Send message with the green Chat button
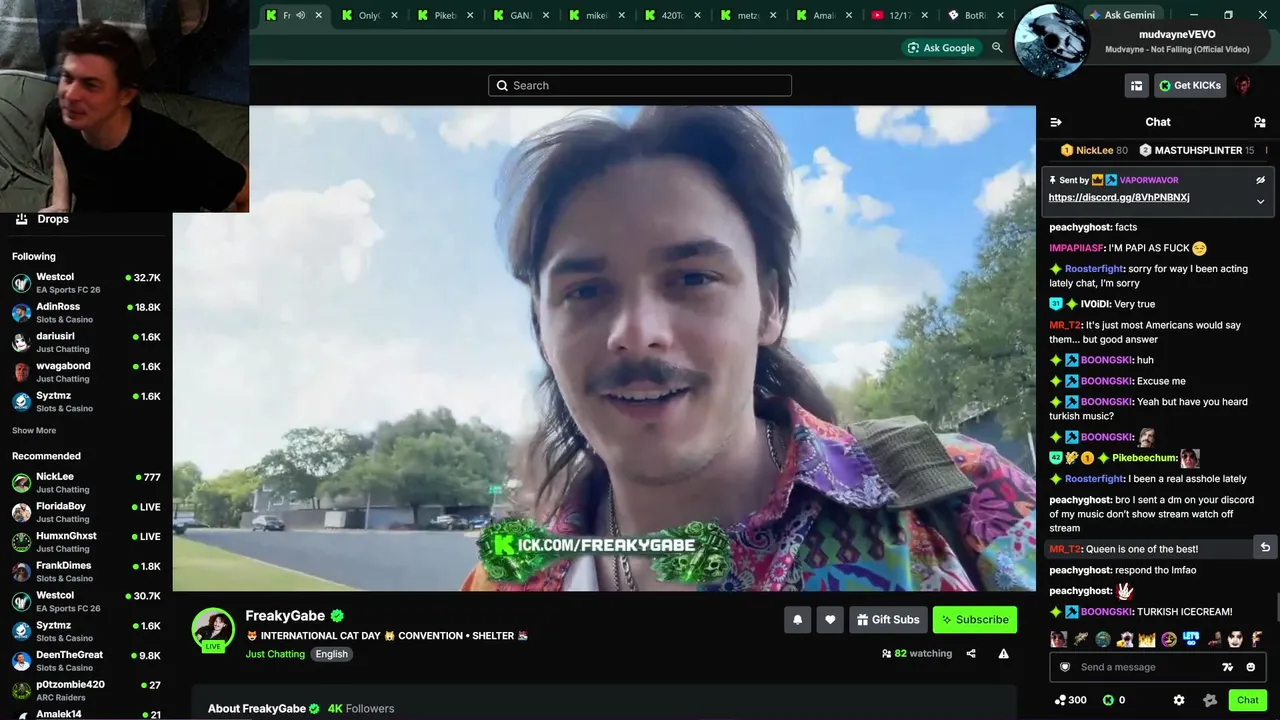 (x=1247, y=700)
